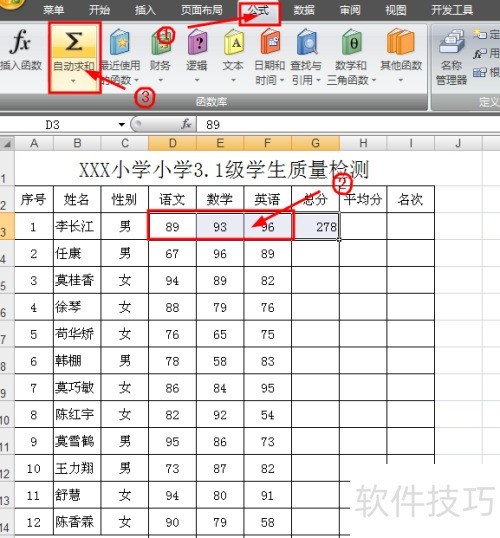The image size is (500, 538).
Task: Click the Select All corner button
Action: click(7, 143)
